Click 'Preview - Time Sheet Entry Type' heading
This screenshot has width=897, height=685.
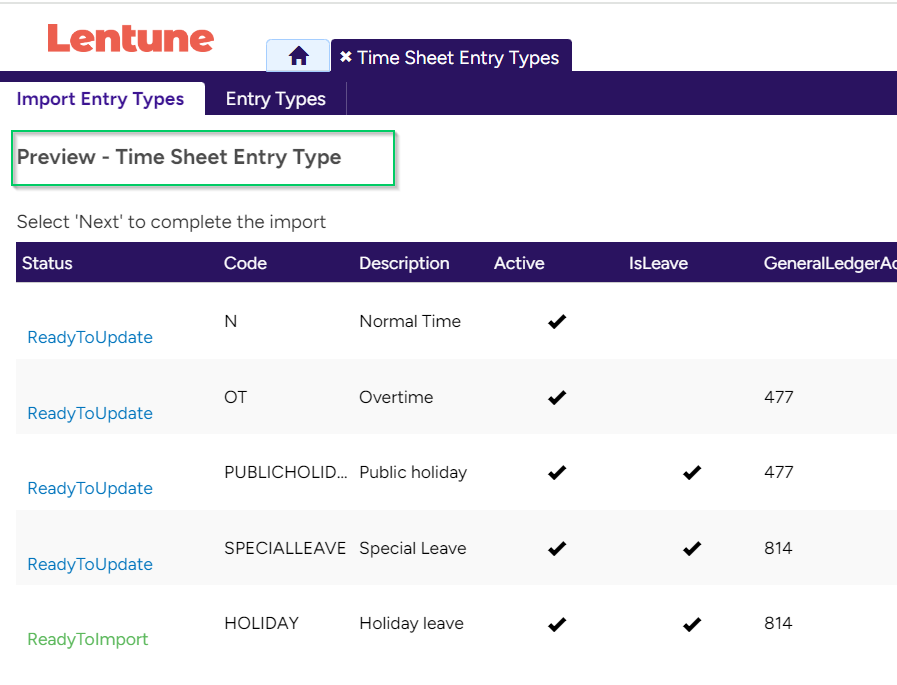coord(179,157)
